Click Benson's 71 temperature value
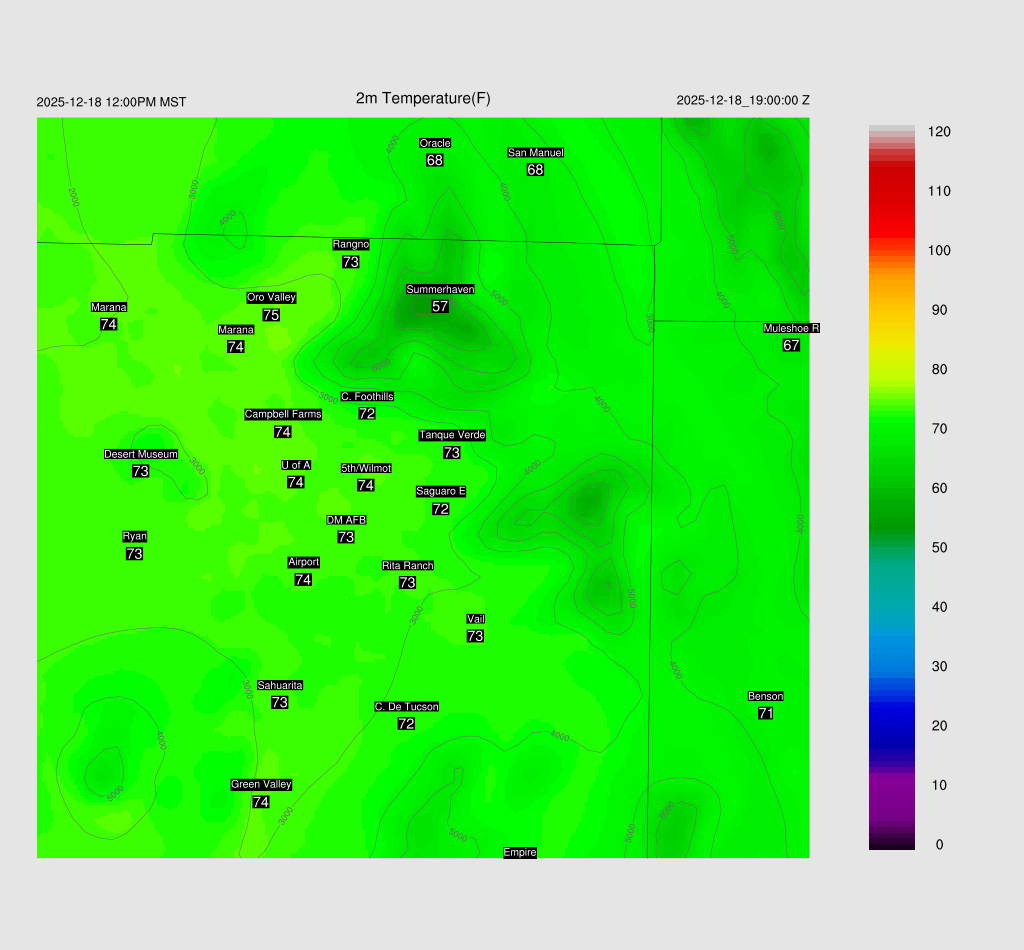 coord(765,713)
